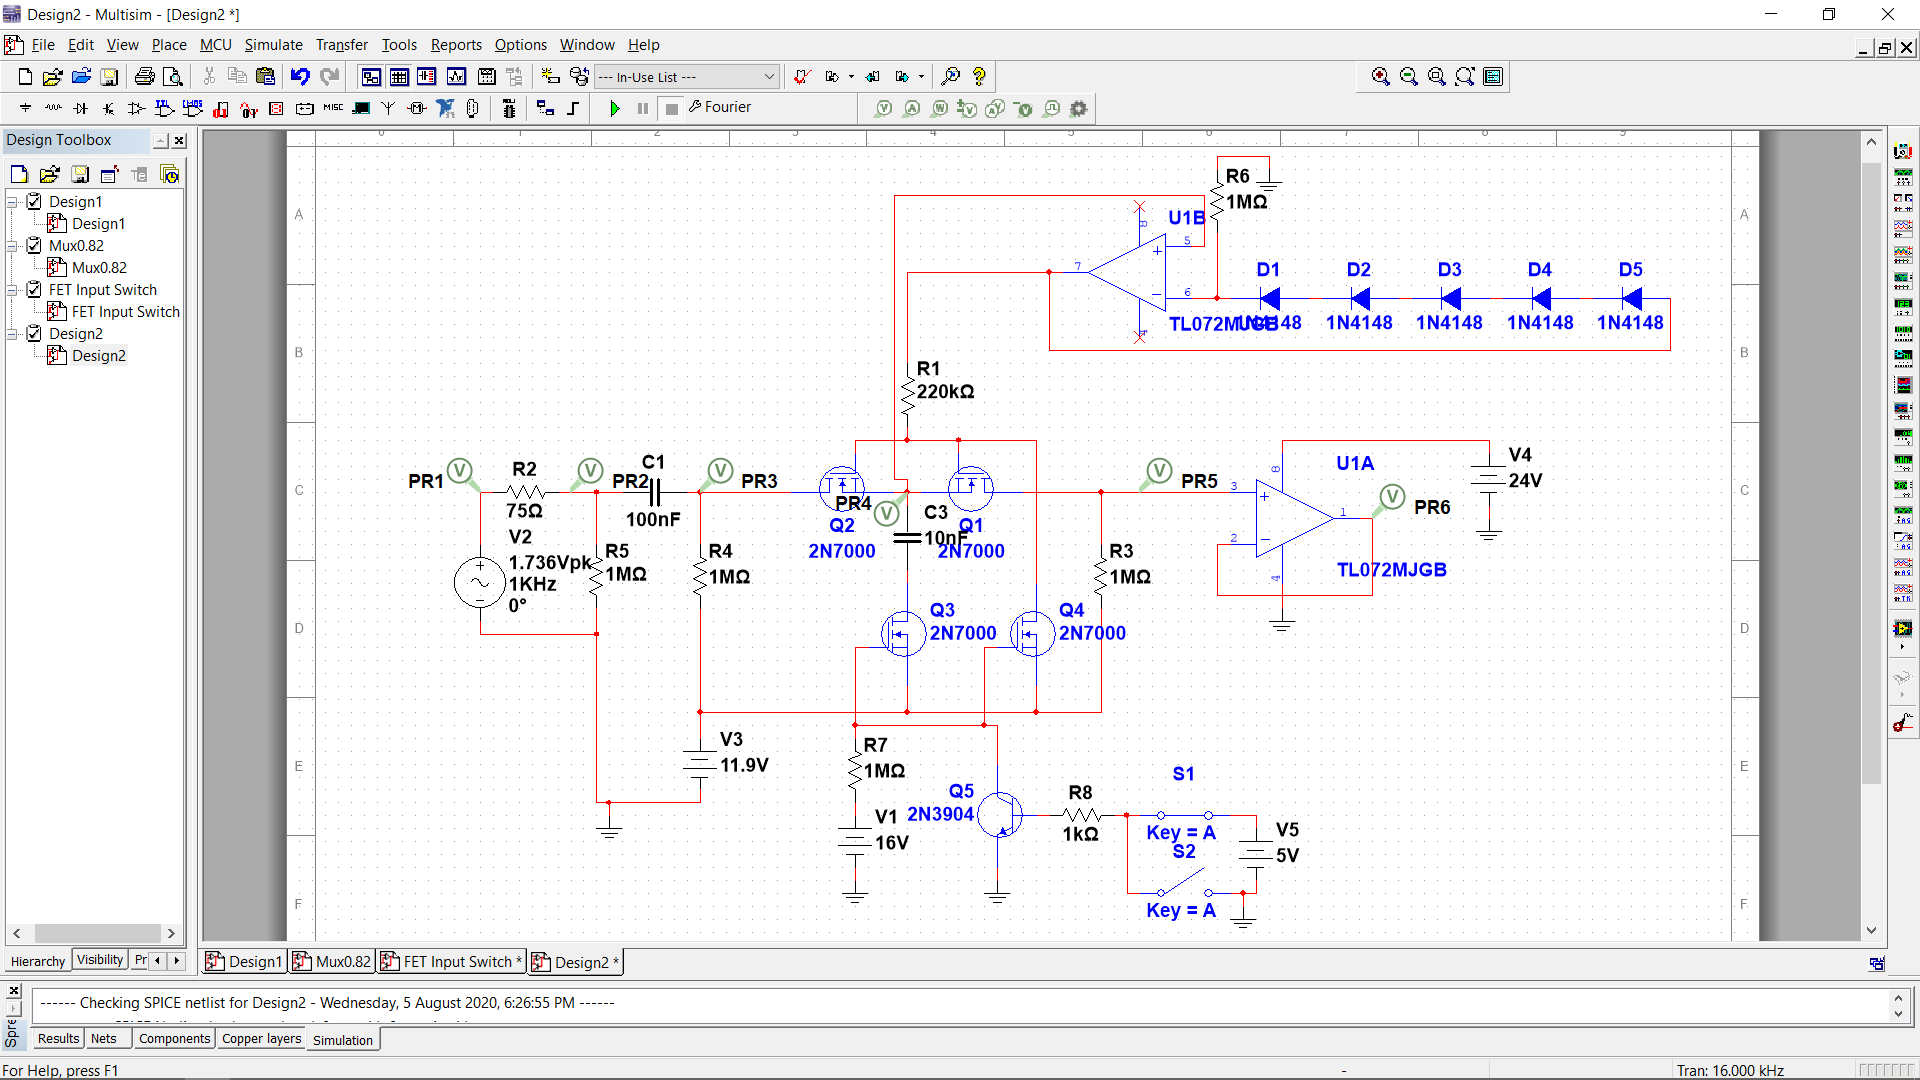Select Mux0.82 sheet in design tree
Viewport: 1920px width, 1080px height.
(x=99, y=268)
